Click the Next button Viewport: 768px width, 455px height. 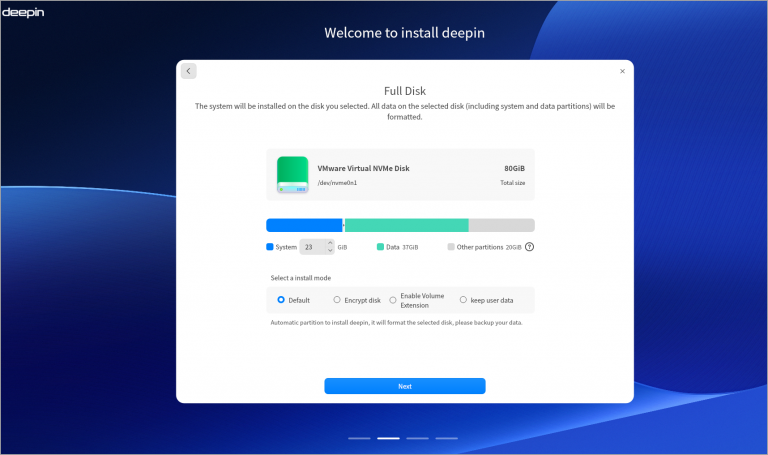[405, 386]
